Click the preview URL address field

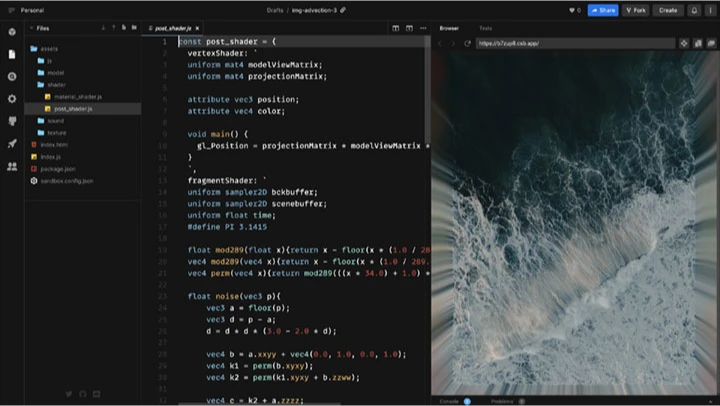[x=575, y=43]
